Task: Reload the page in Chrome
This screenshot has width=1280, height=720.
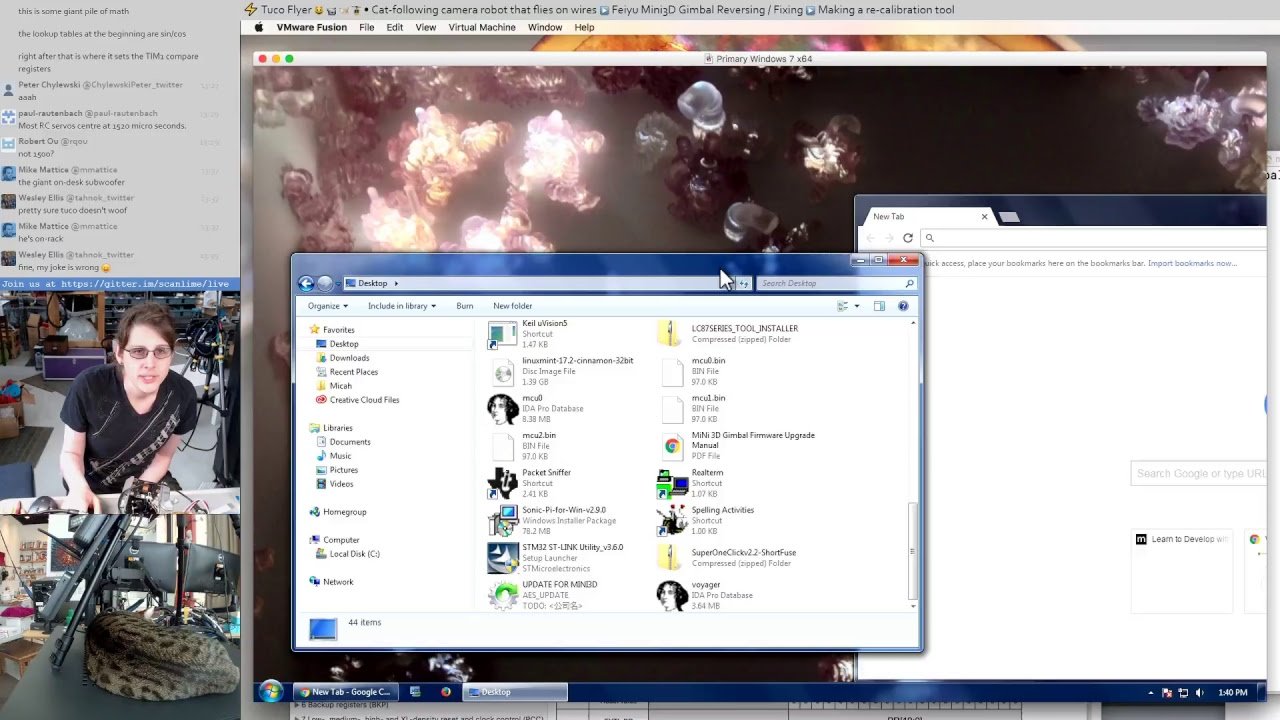Action: 908,238
